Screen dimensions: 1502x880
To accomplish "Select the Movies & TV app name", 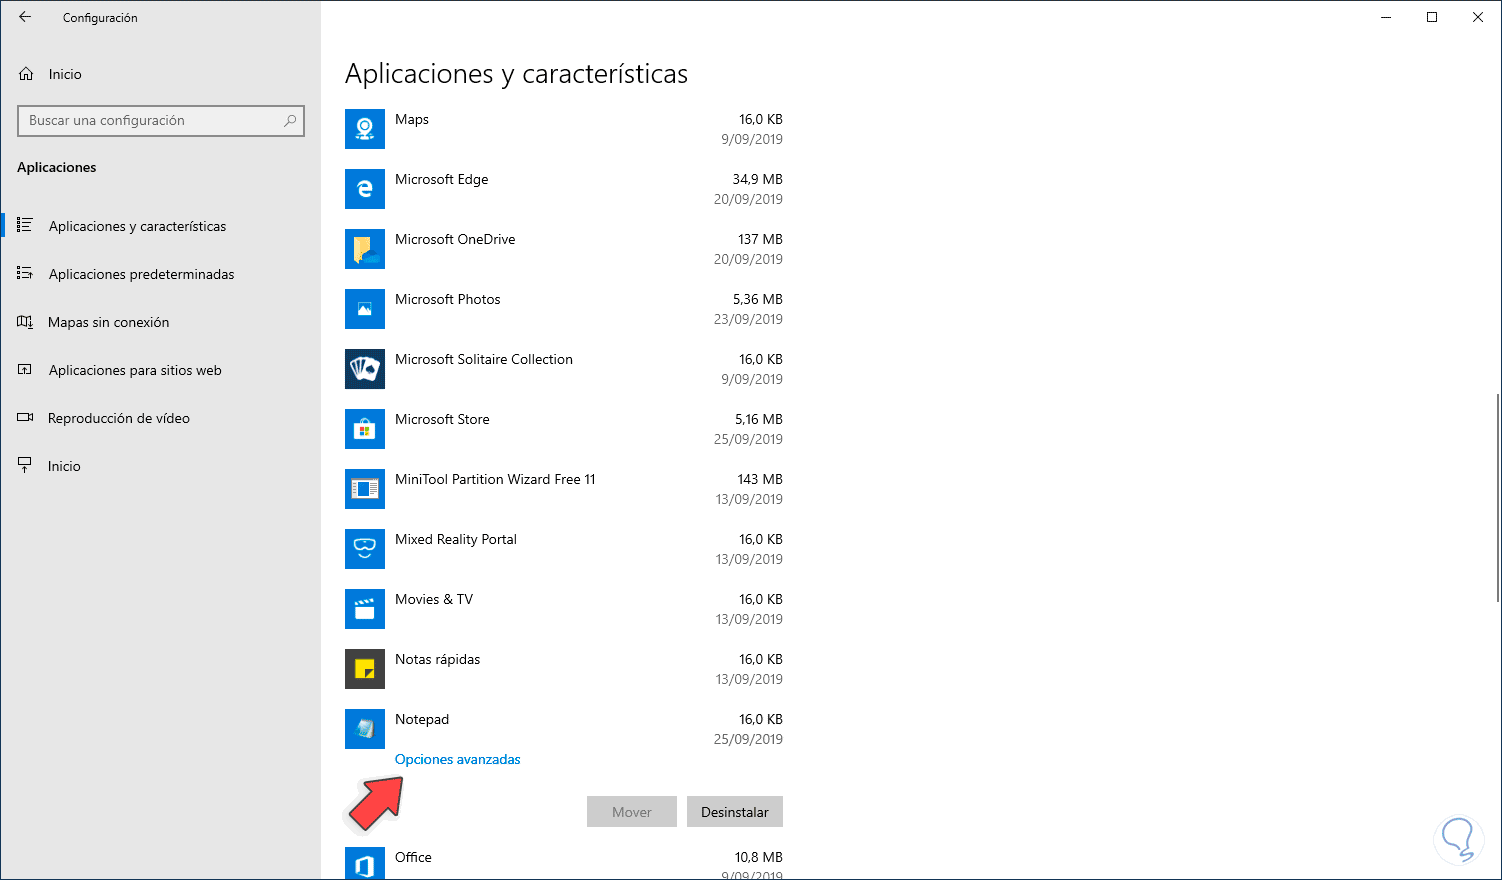I will click(x=434, y=600).
